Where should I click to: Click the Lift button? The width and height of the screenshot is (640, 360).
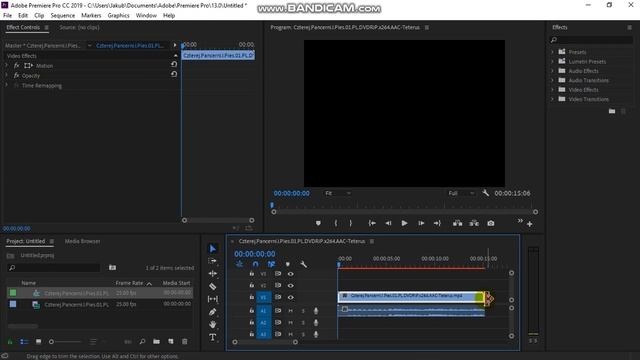(x=458, y=223)
